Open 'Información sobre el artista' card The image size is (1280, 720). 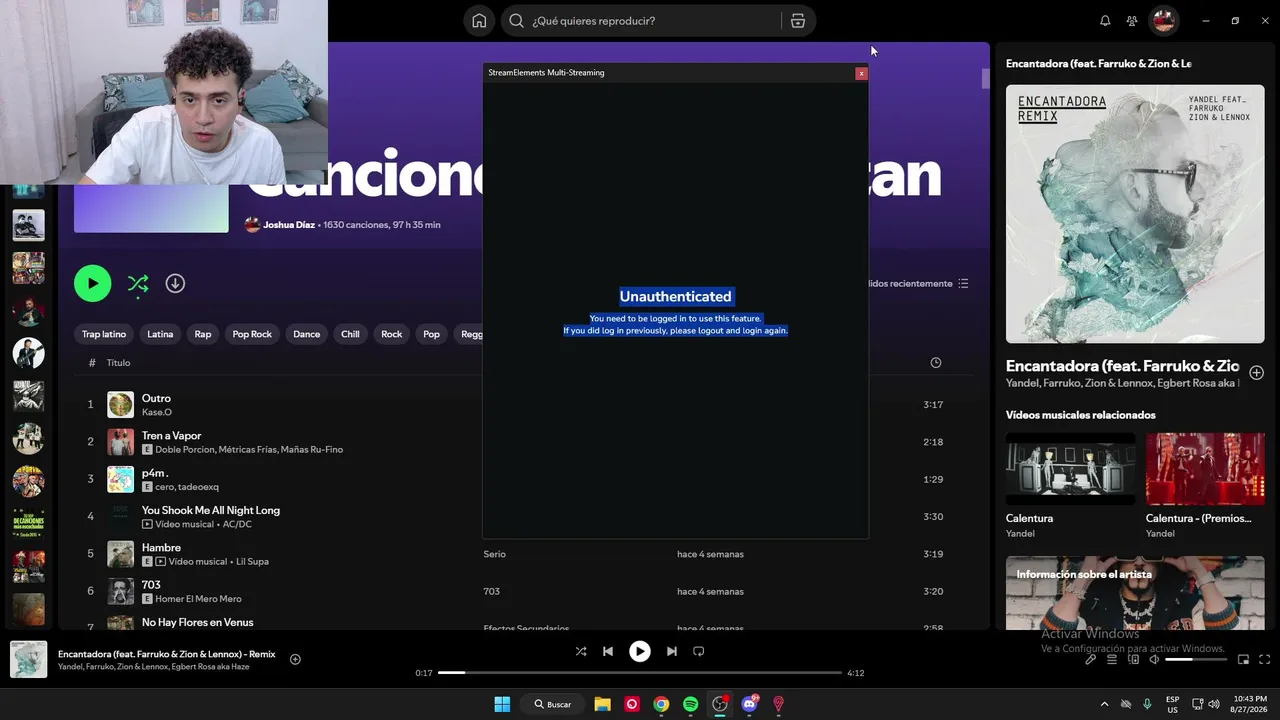[x=1135, y=593]
